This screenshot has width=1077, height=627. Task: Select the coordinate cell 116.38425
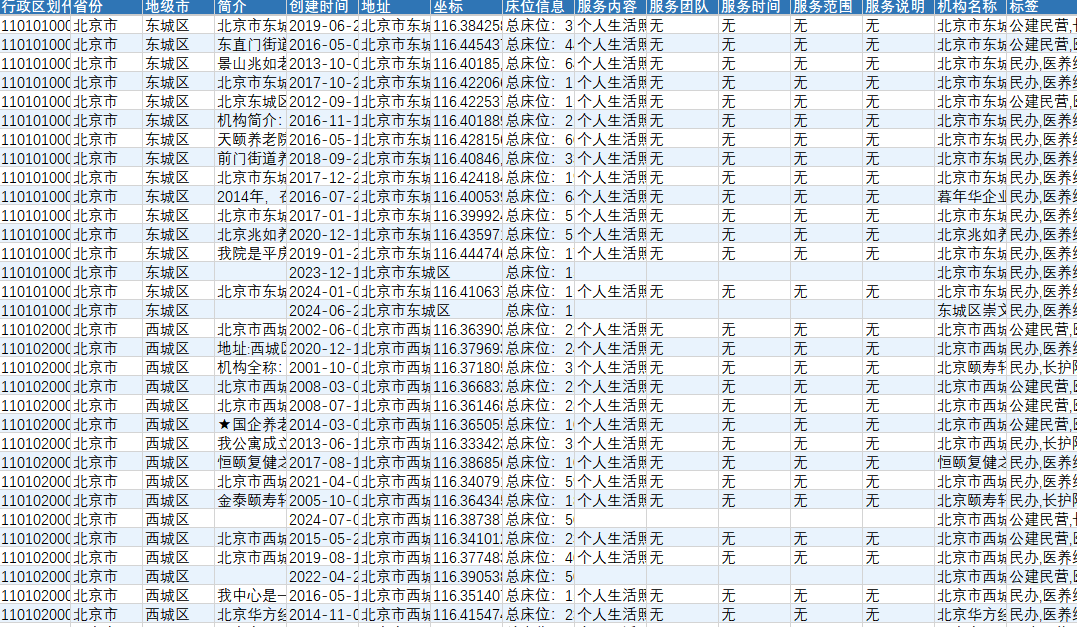[466, 25]
